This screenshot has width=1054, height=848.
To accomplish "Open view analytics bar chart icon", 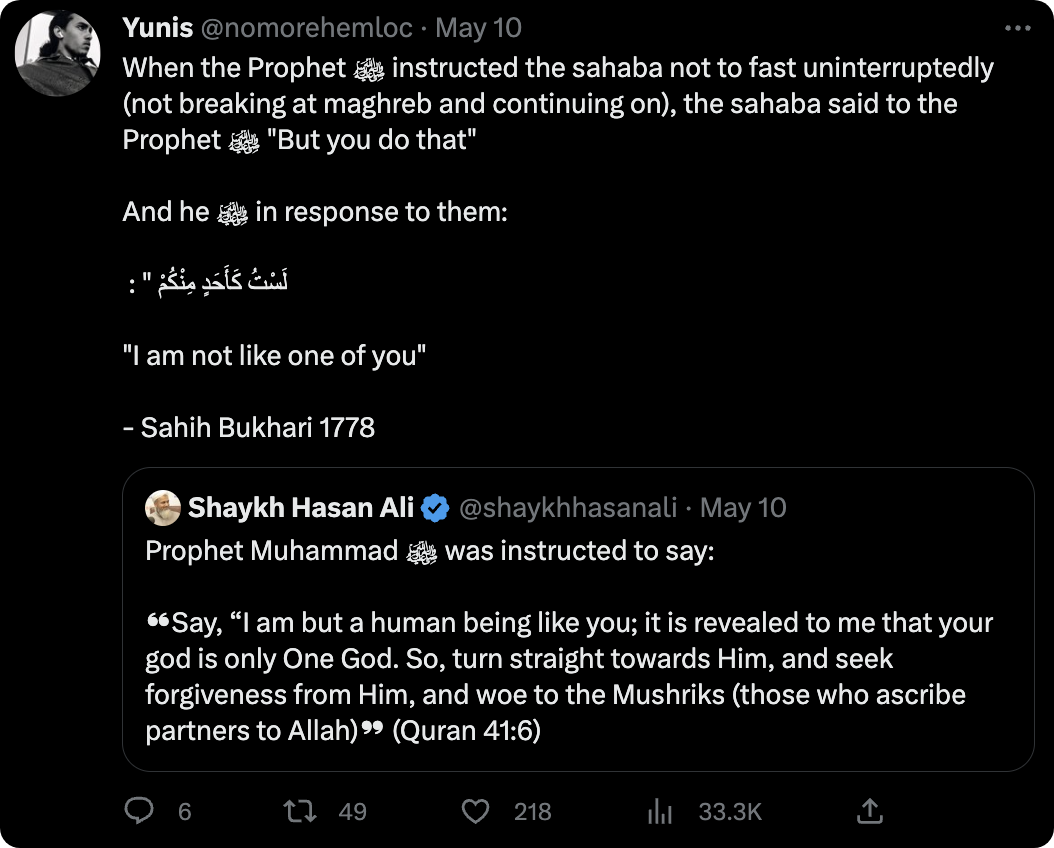I will 658,811.
